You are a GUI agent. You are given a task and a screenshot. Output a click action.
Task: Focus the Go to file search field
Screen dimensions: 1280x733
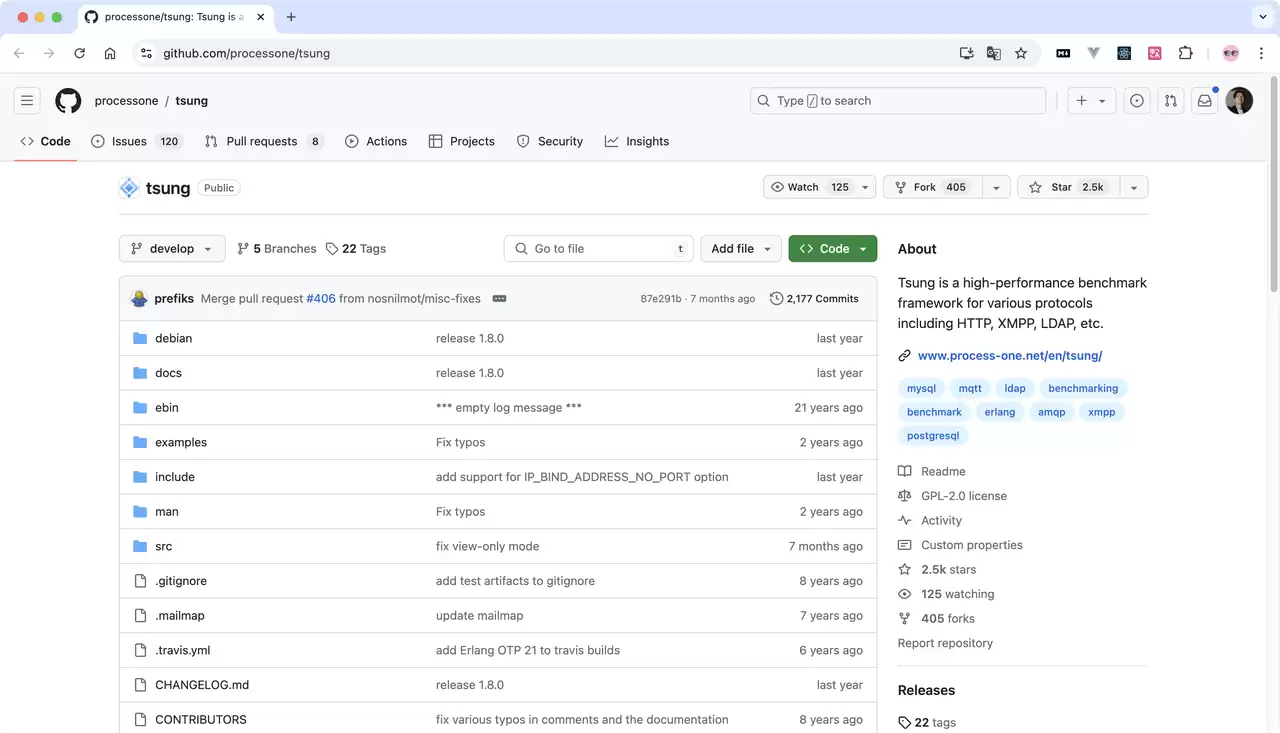(598, 249)
